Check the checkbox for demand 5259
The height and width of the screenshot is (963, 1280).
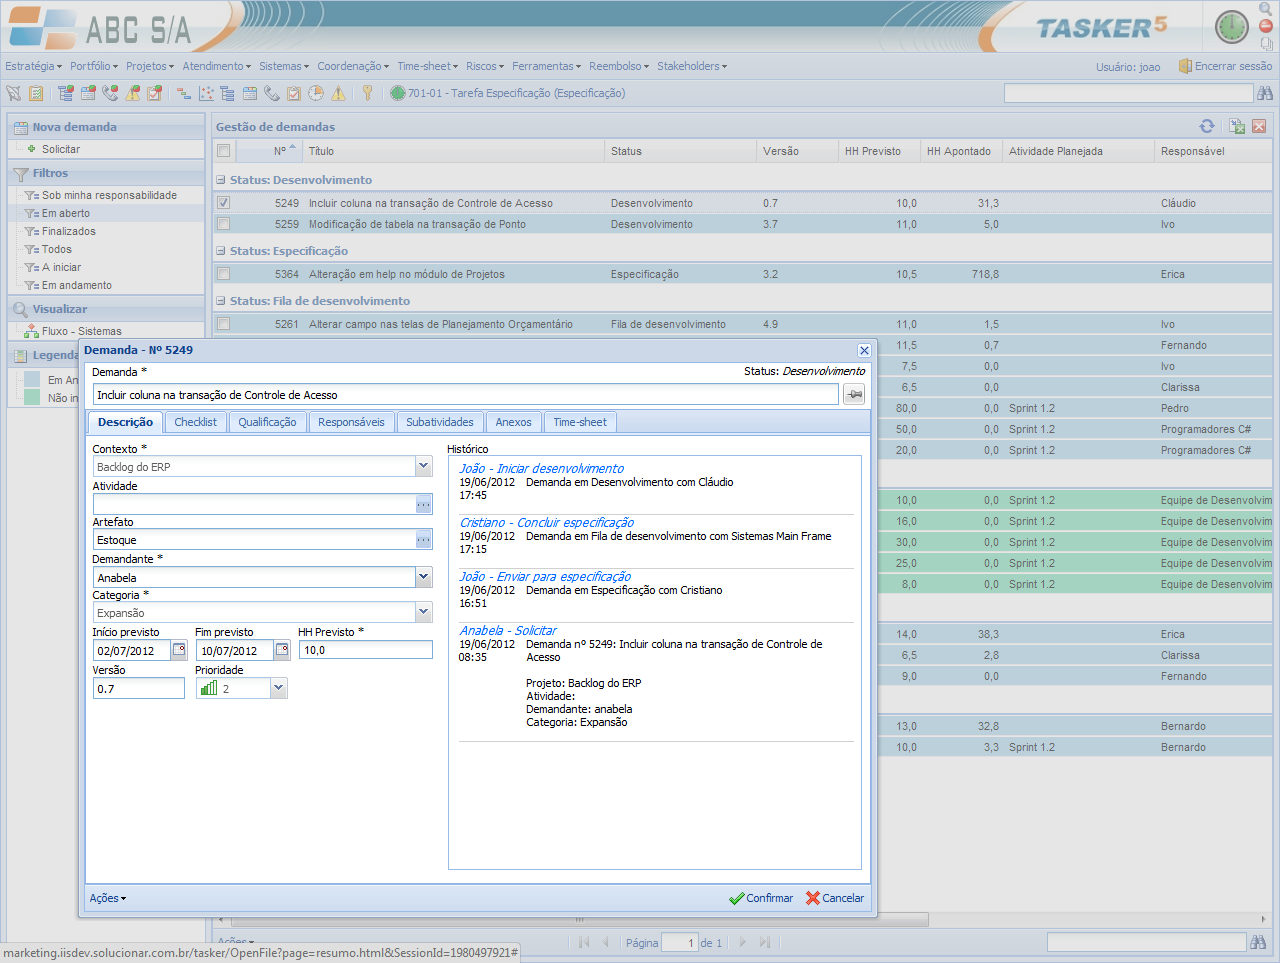pyautogui.click(x=224, y=224)
